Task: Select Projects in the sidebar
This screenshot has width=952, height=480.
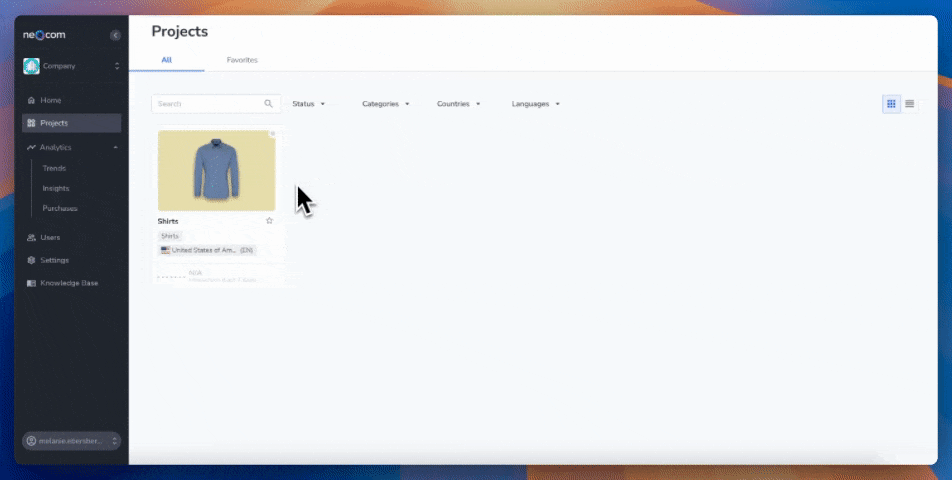Action: [x=54, y=123]
